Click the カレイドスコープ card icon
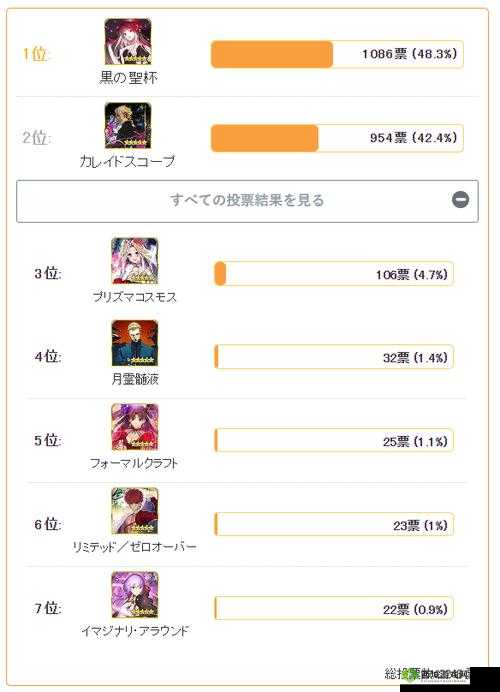Screen dimensions: 500x692 point(128,126)
